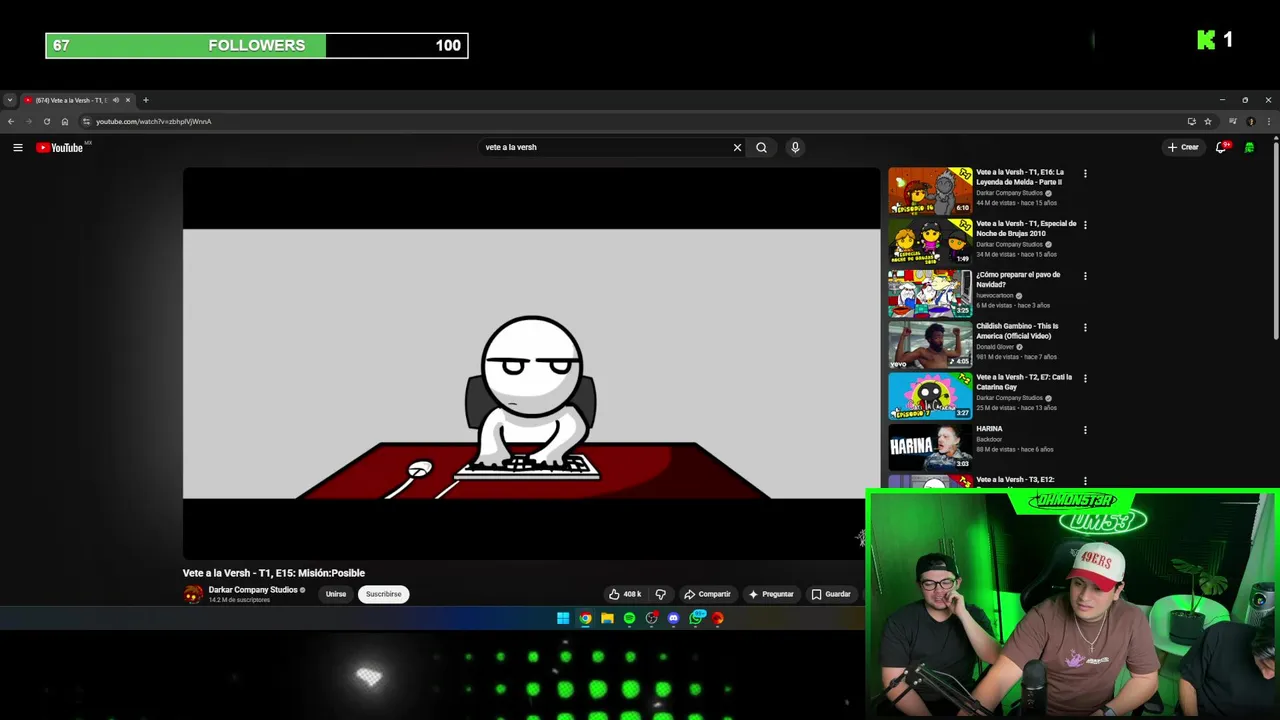Open options for Vete a la Versh T3, E12
The height and width of the screenshot is (720, 1280).
(1085, 481)
